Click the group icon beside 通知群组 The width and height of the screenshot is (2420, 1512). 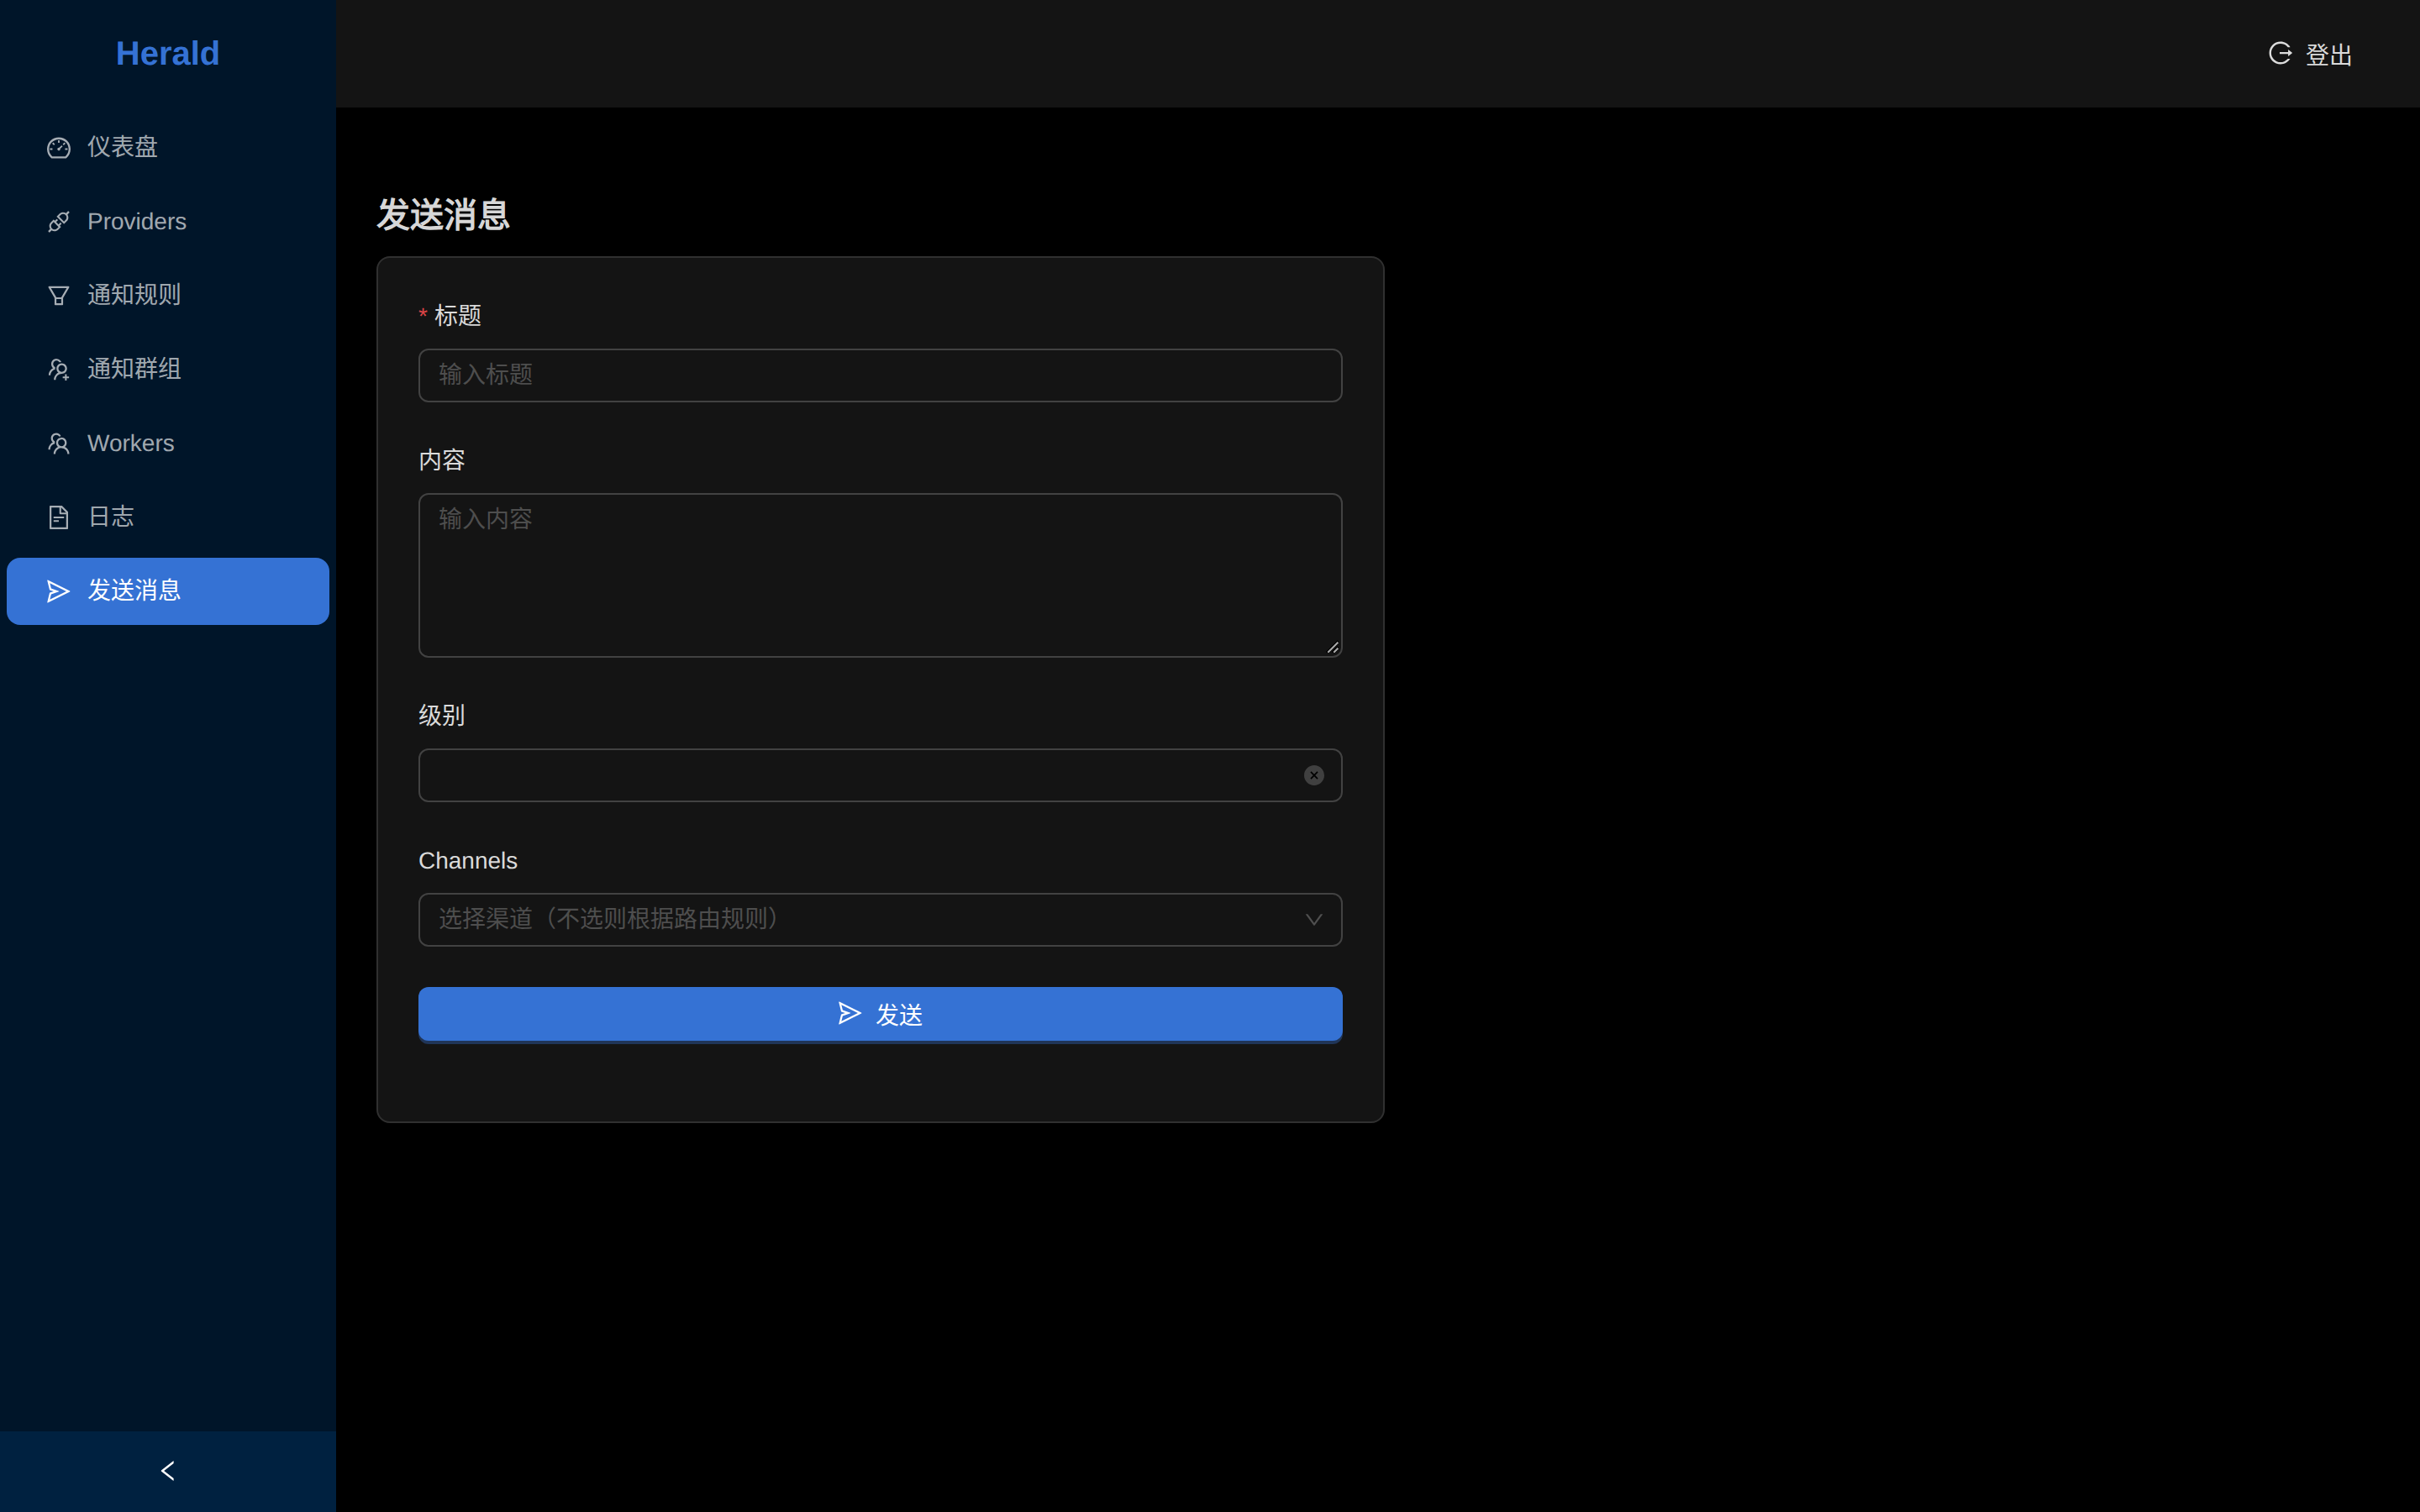click(x=59, y=370)
